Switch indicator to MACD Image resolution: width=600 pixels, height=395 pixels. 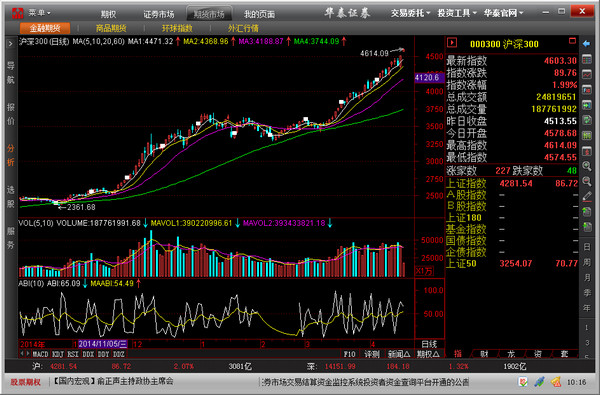[x=40, y=354]
